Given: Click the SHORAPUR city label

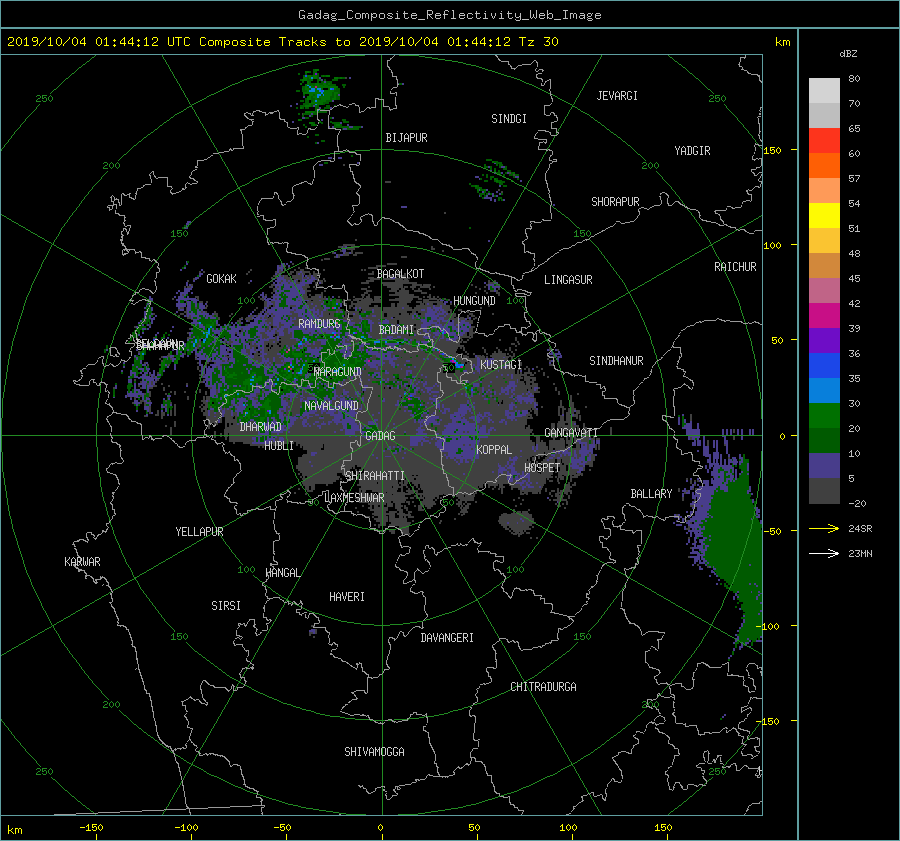Looking at the screenshot, I should [615, 202].
